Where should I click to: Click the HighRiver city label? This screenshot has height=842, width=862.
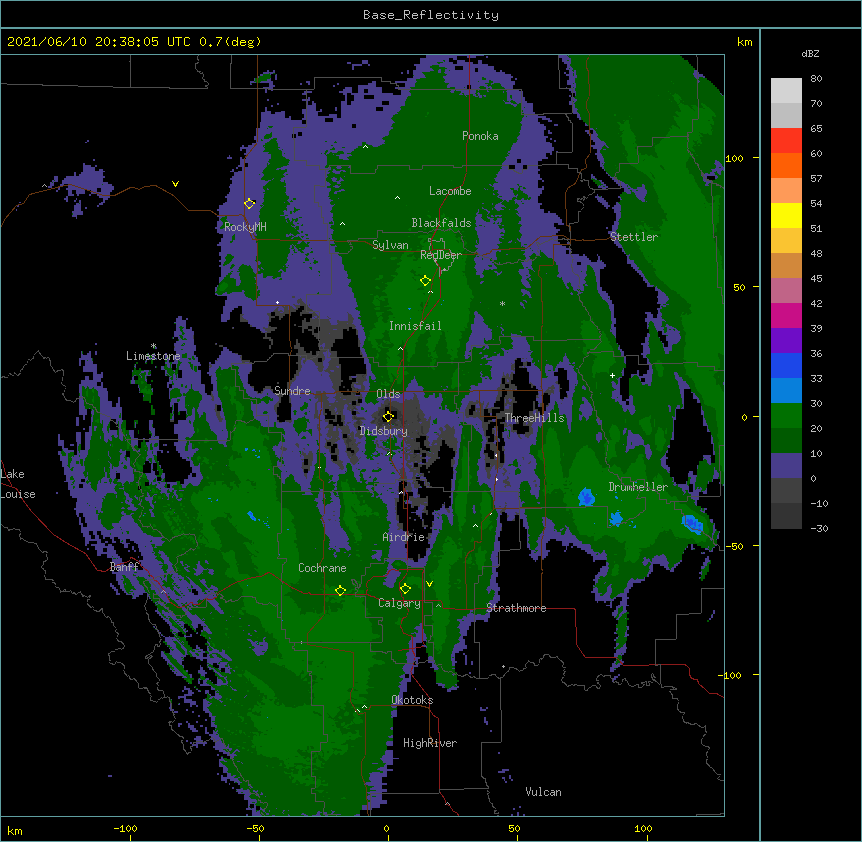[429, 743]
